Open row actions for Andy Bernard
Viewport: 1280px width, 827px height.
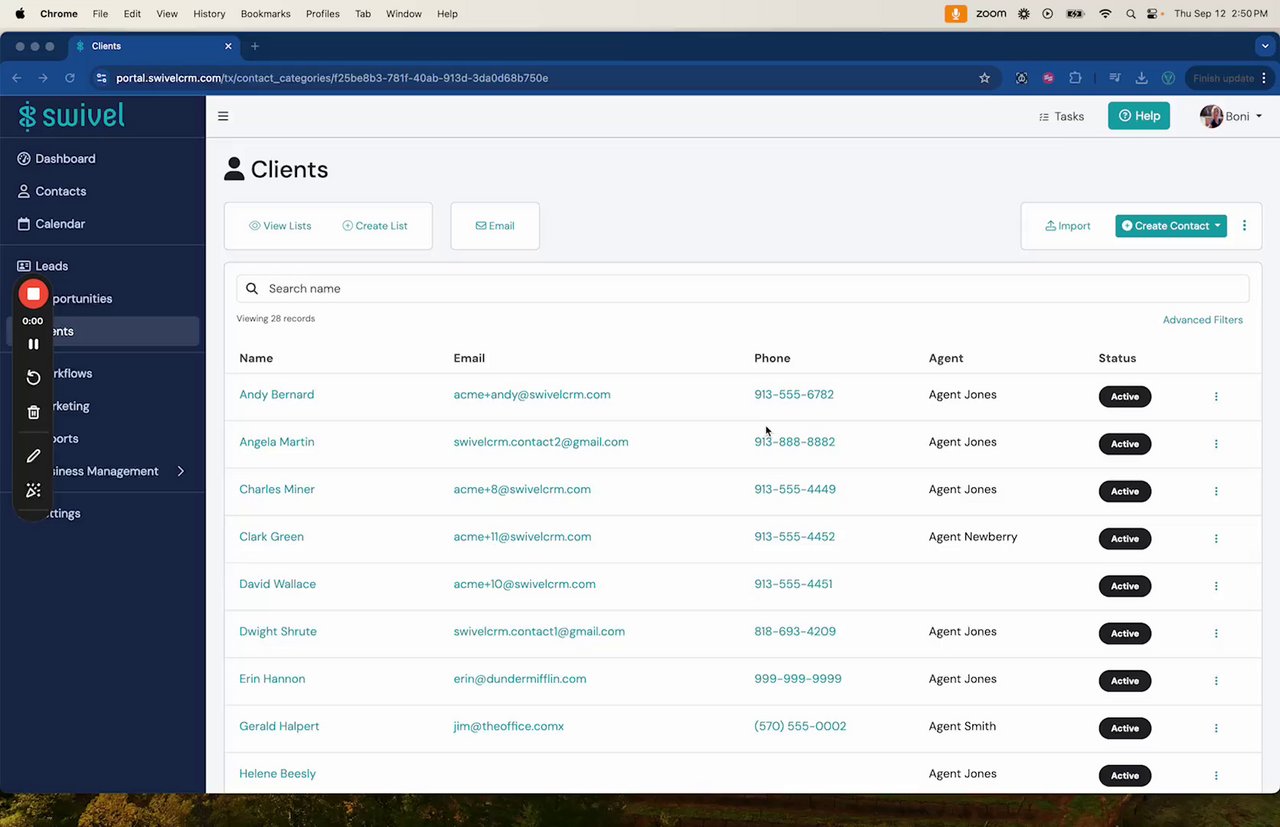coord(1216,396)
